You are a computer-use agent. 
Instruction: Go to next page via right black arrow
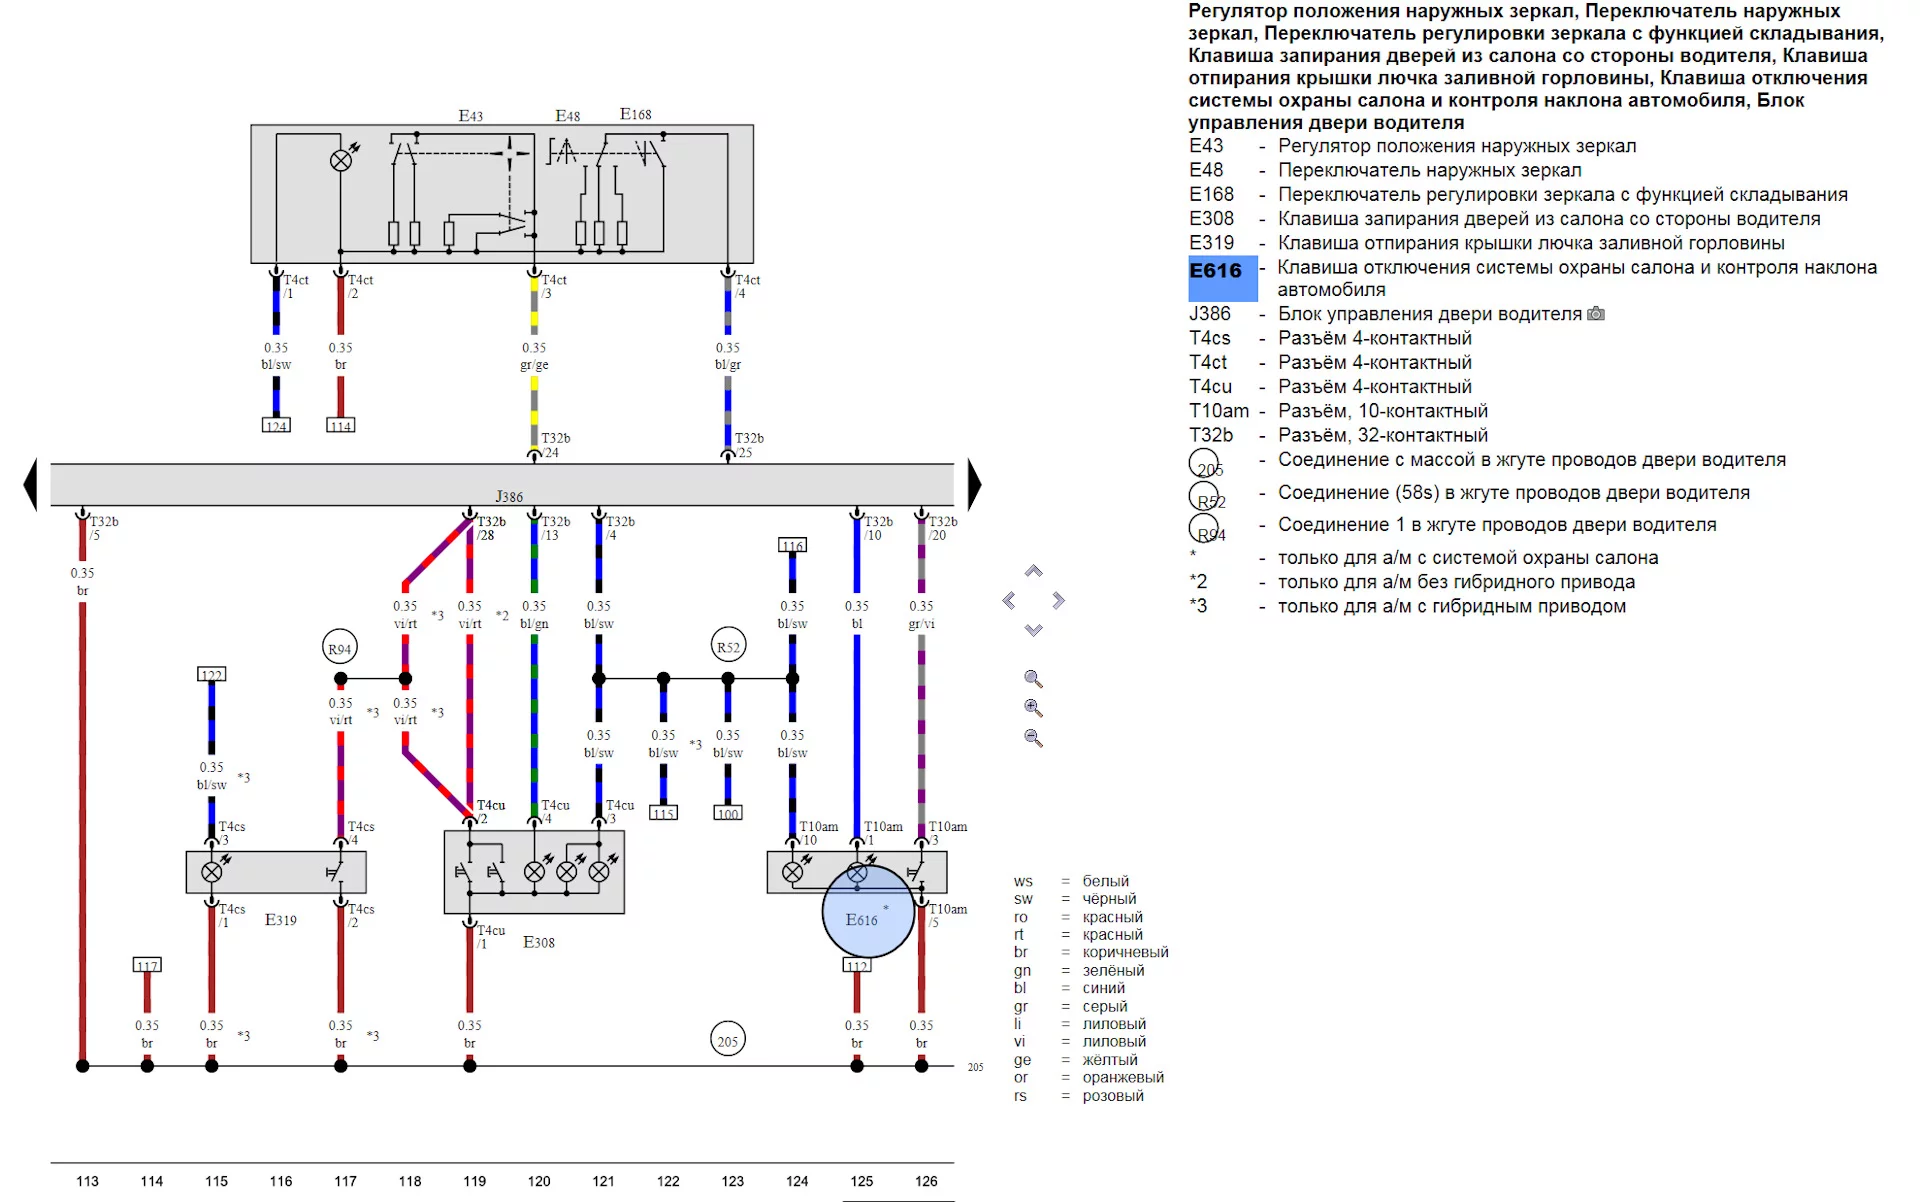click(x=974, y=484)
